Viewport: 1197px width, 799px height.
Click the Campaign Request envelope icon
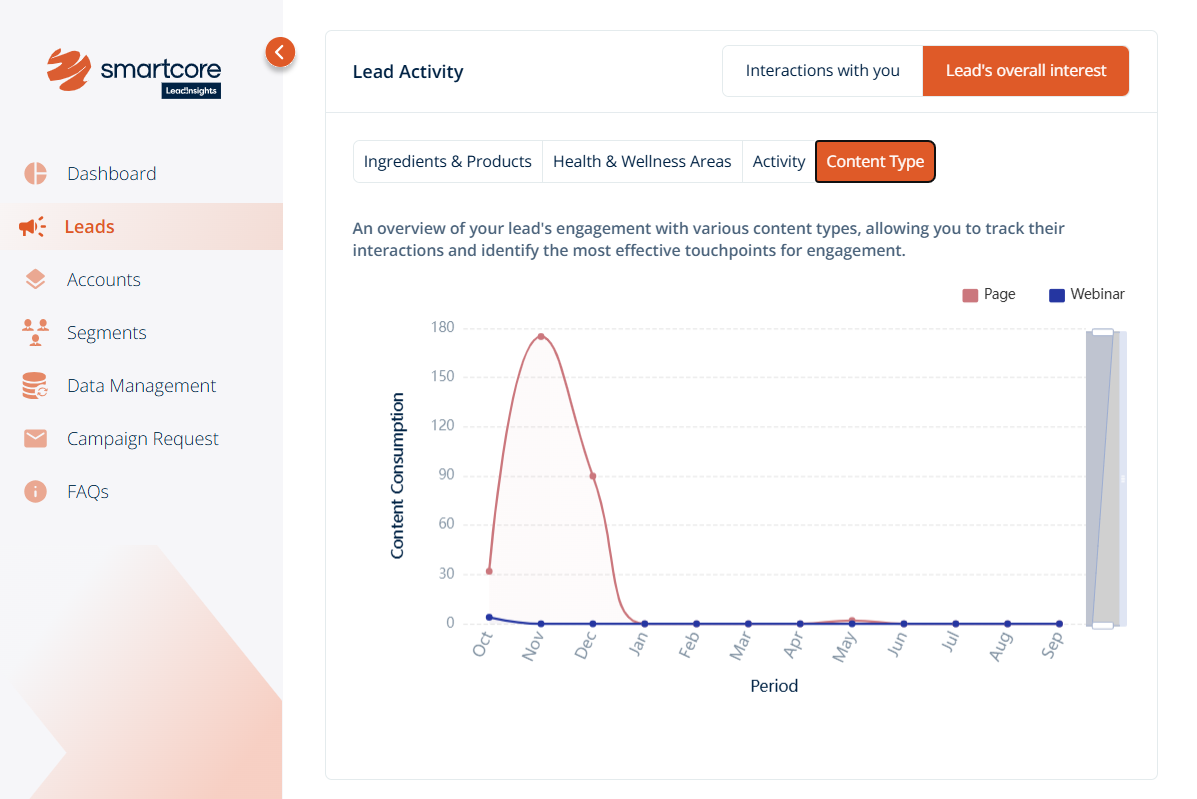tap(36, 439)
